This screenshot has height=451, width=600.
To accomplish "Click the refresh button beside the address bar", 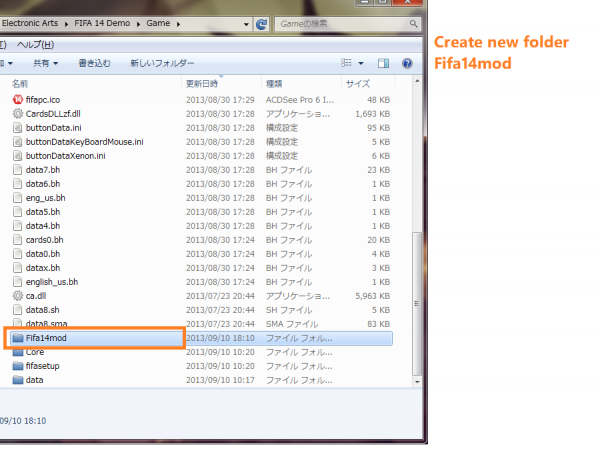I will [262, 22].
